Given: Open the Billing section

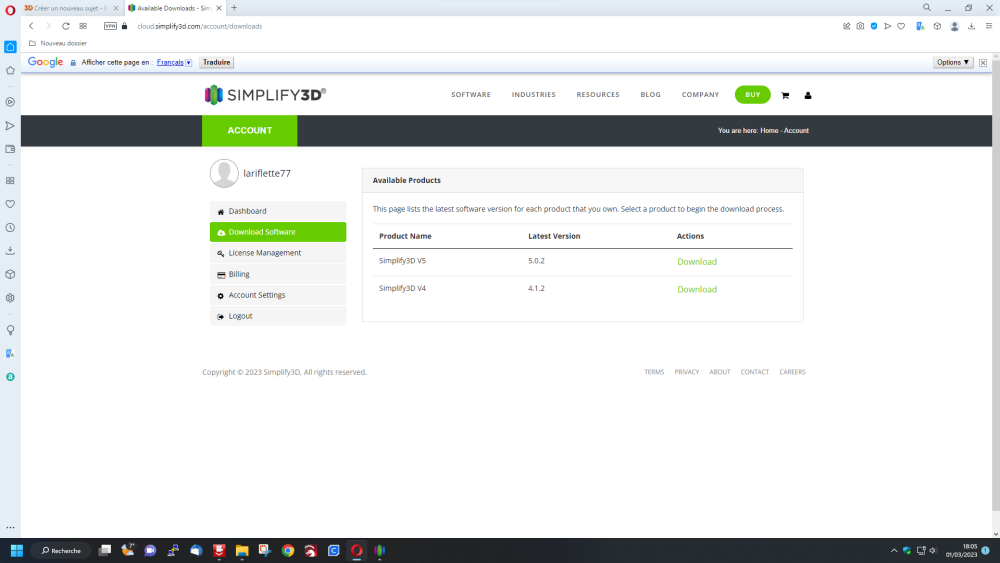Looking at the screenshot, I should pos(278,274).
